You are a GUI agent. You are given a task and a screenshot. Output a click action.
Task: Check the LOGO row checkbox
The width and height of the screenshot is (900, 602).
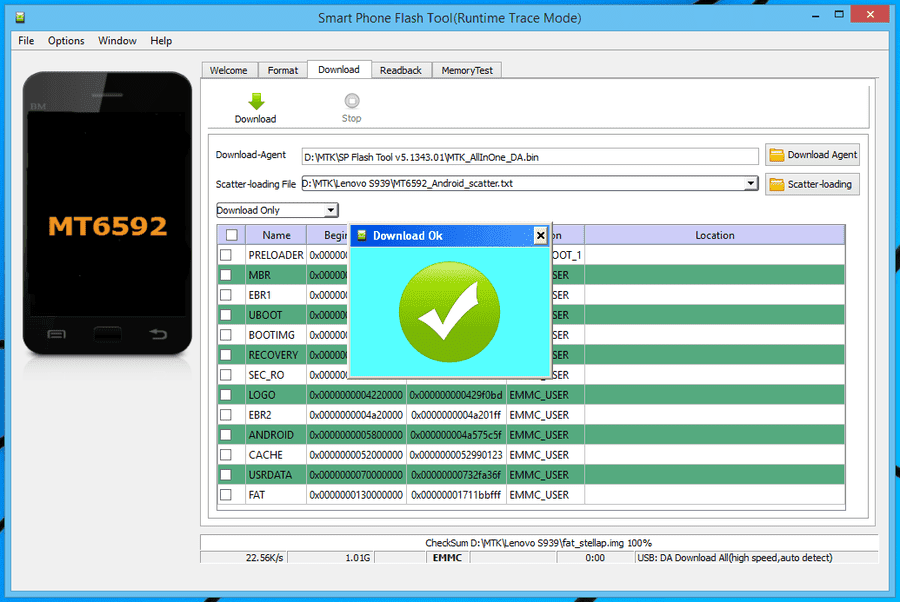pos(226,395)
